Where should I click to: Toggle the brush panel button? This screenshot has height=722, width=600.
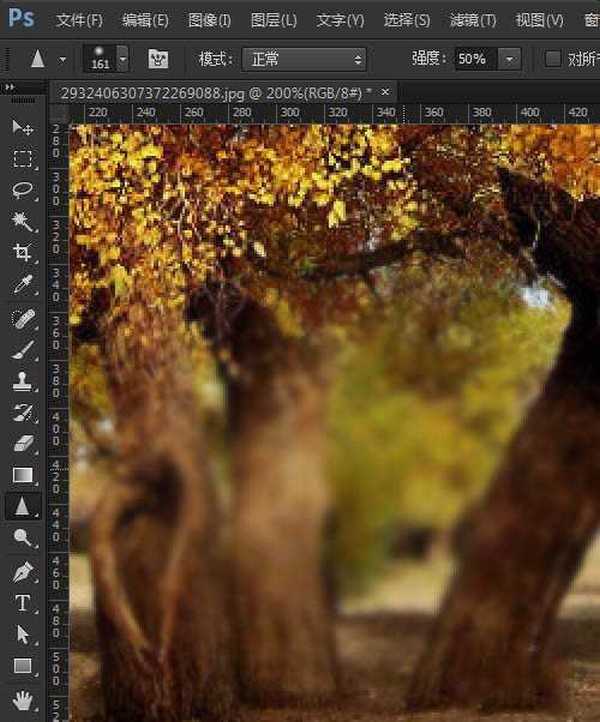point(158,59)
